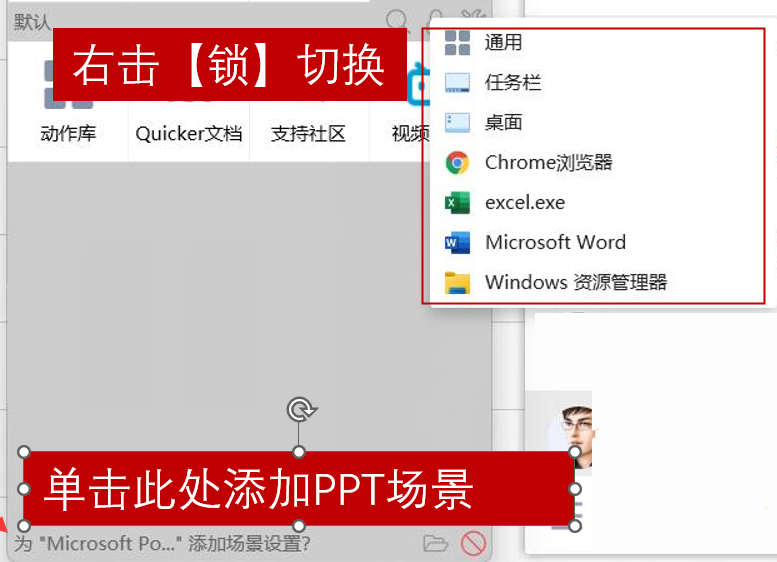Choose Microsoft Word from scene list
777x562 pixels.
click(555, 242)
